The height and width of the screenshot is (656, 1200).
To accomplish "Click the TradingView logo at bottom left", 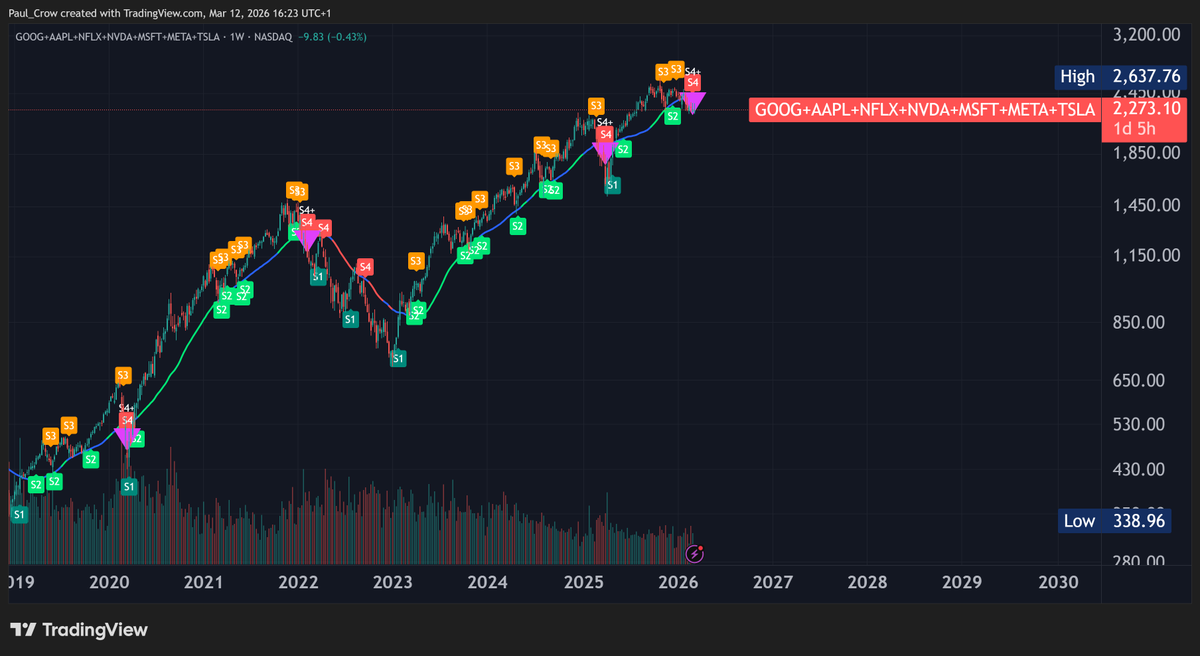I will 79,630.
